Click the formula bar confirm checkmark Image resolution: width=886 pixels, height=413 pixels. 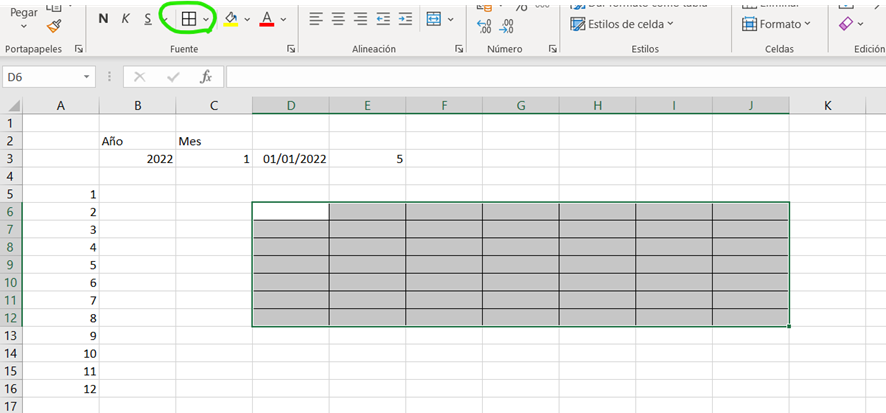pyautogui.click(x=173, y=77)
